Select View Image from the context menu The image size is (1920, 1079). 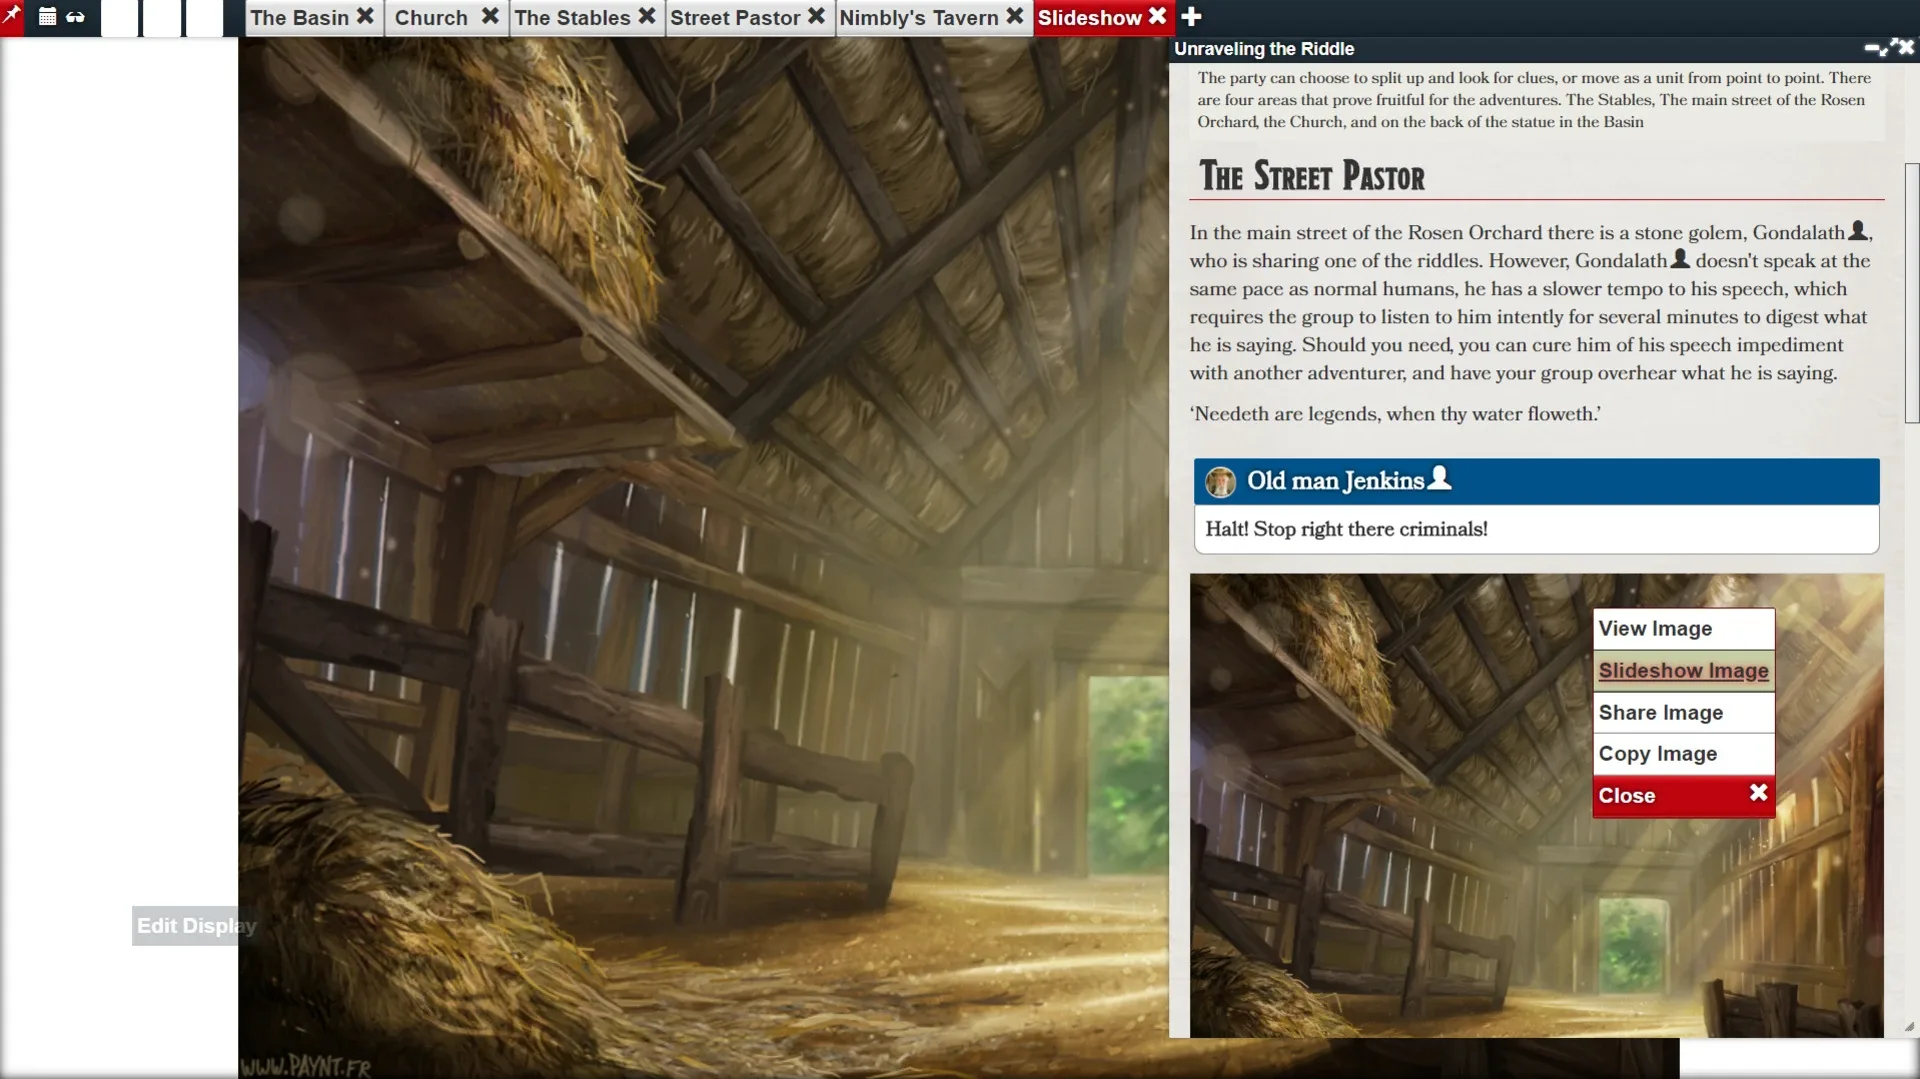click(1654, 628)
